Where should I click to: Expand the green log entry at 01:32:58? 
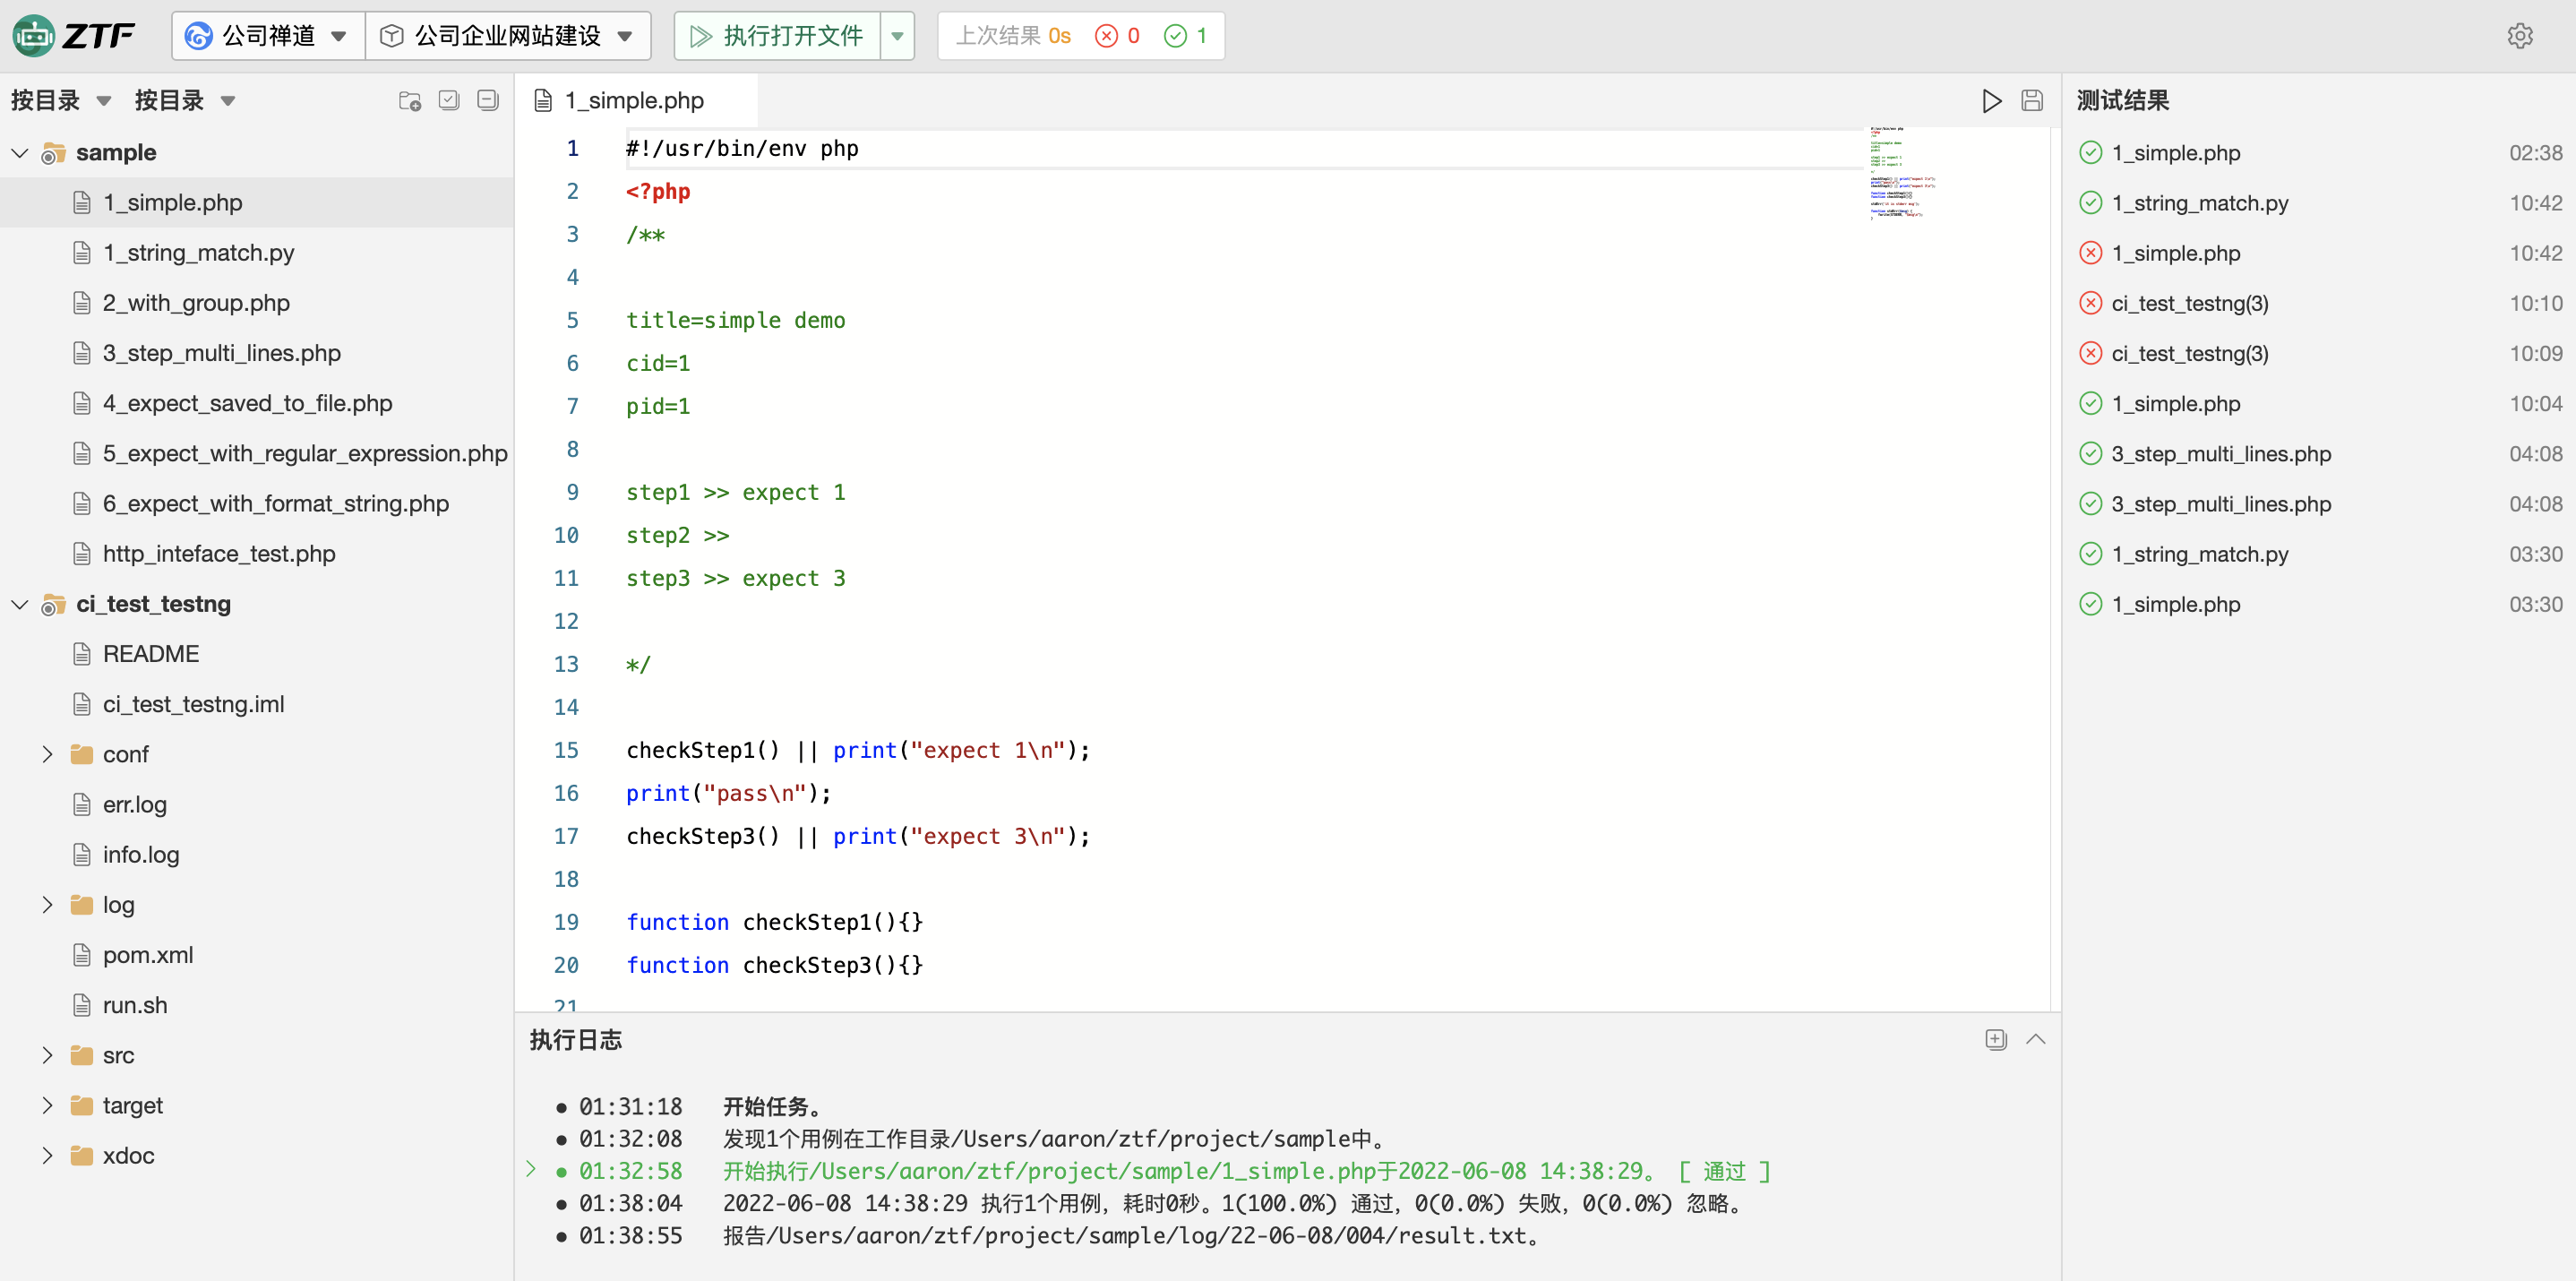point(531,1169)
